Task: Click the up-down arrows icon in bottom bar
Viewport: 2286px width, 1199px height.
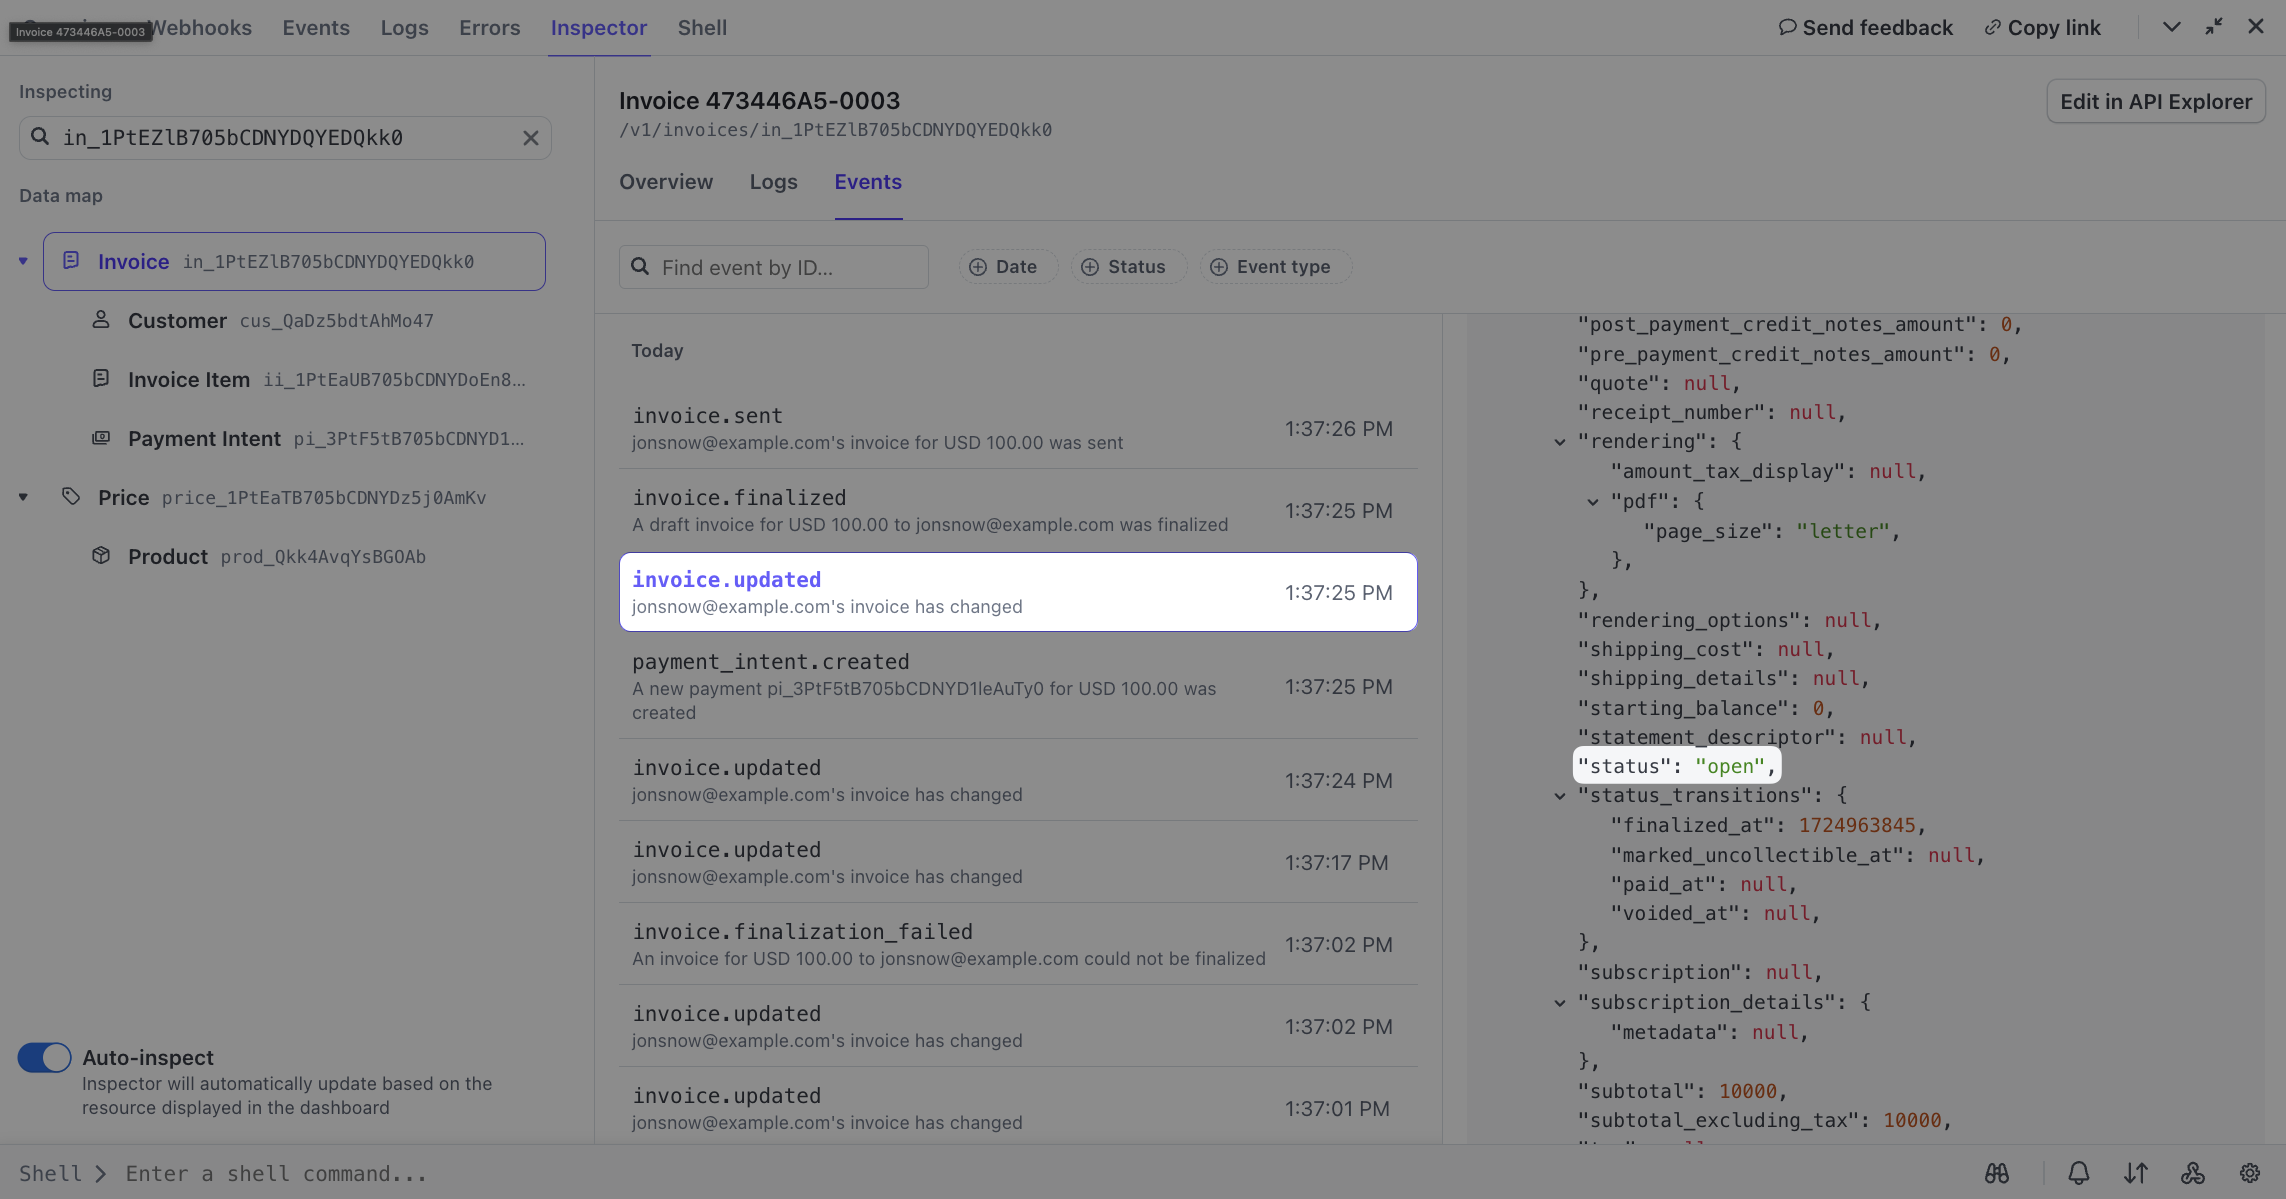Action: tap(2136, 1173)
